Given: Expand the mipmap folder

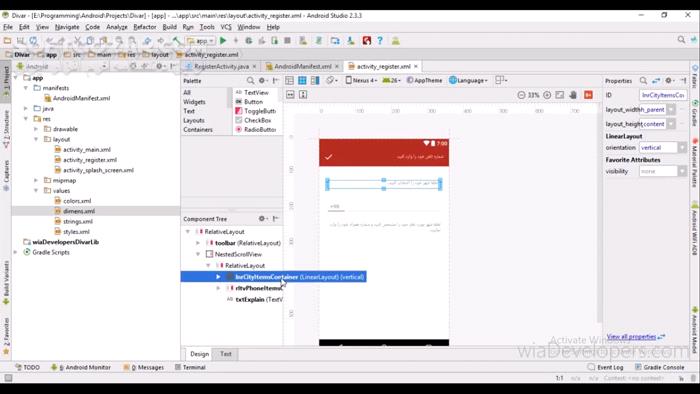Looking at the screenshot, I should [36, 180].
